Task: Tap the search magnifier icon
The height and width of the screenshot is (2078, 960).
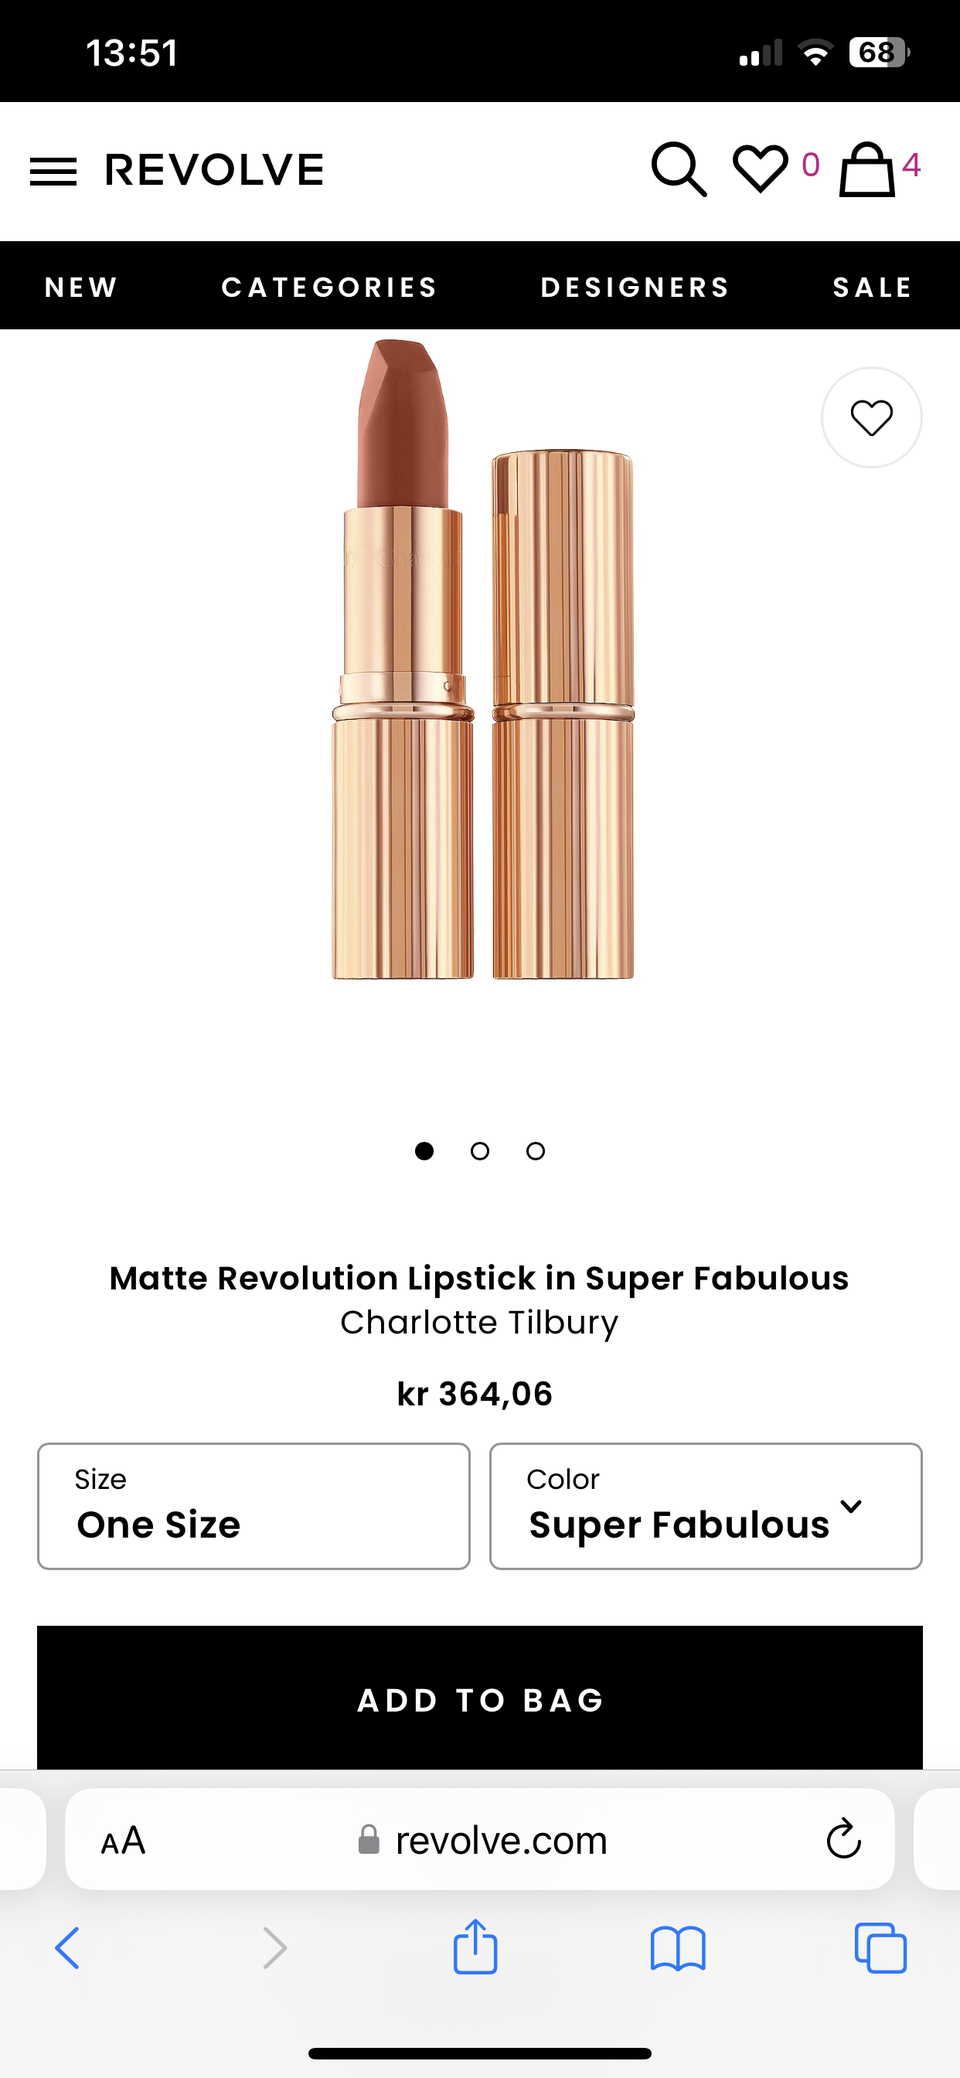Action: (679, 169)
